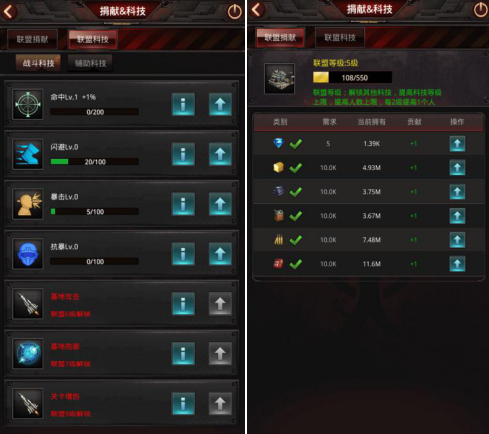The image size is (489, 434).
Task: Donate the 7.48M ammo resource
Action: pos(457,240)
